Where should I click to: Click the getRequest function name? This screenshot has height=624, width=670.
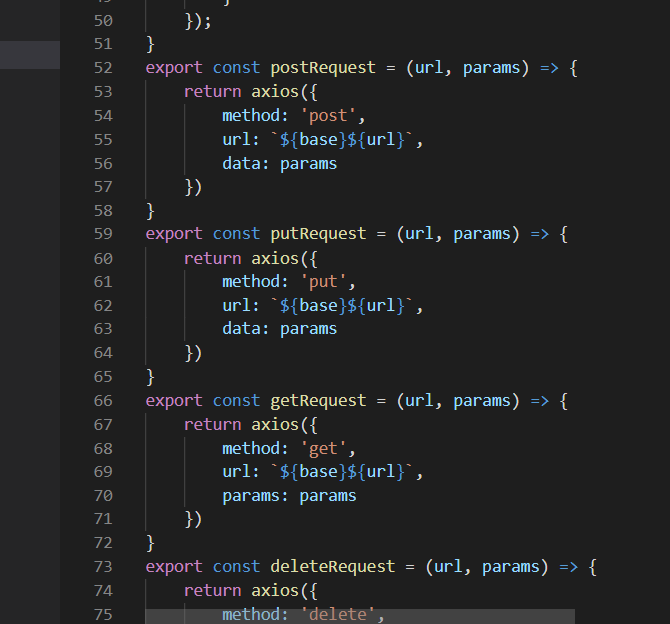(318, 401)
